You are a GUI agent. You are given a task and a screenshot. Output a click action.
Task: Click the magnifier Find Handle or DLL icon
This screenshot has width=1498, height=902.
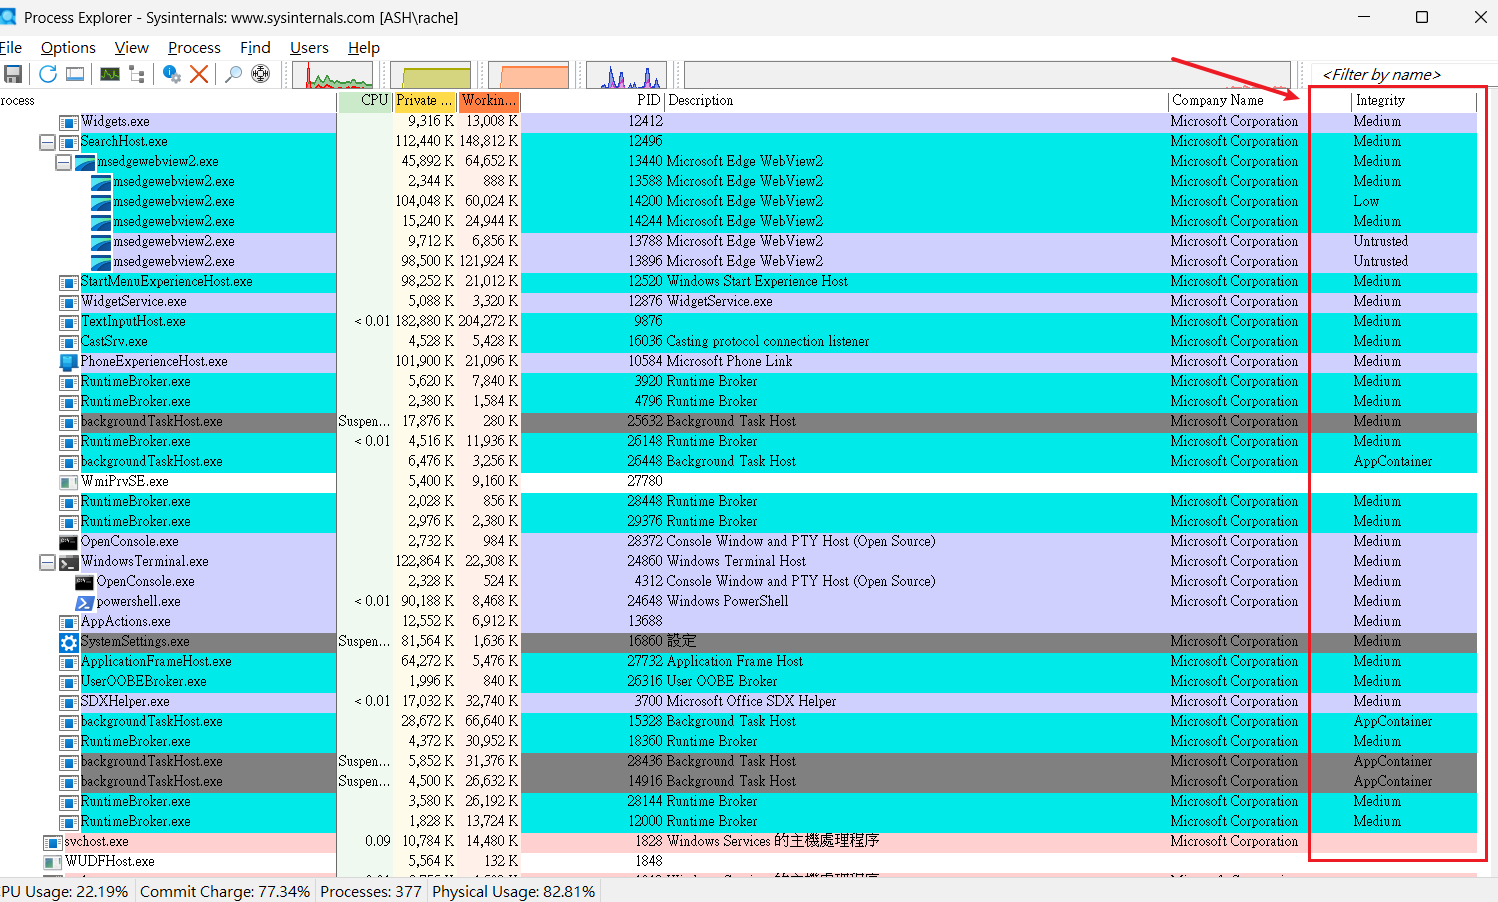tap(233, 74)
